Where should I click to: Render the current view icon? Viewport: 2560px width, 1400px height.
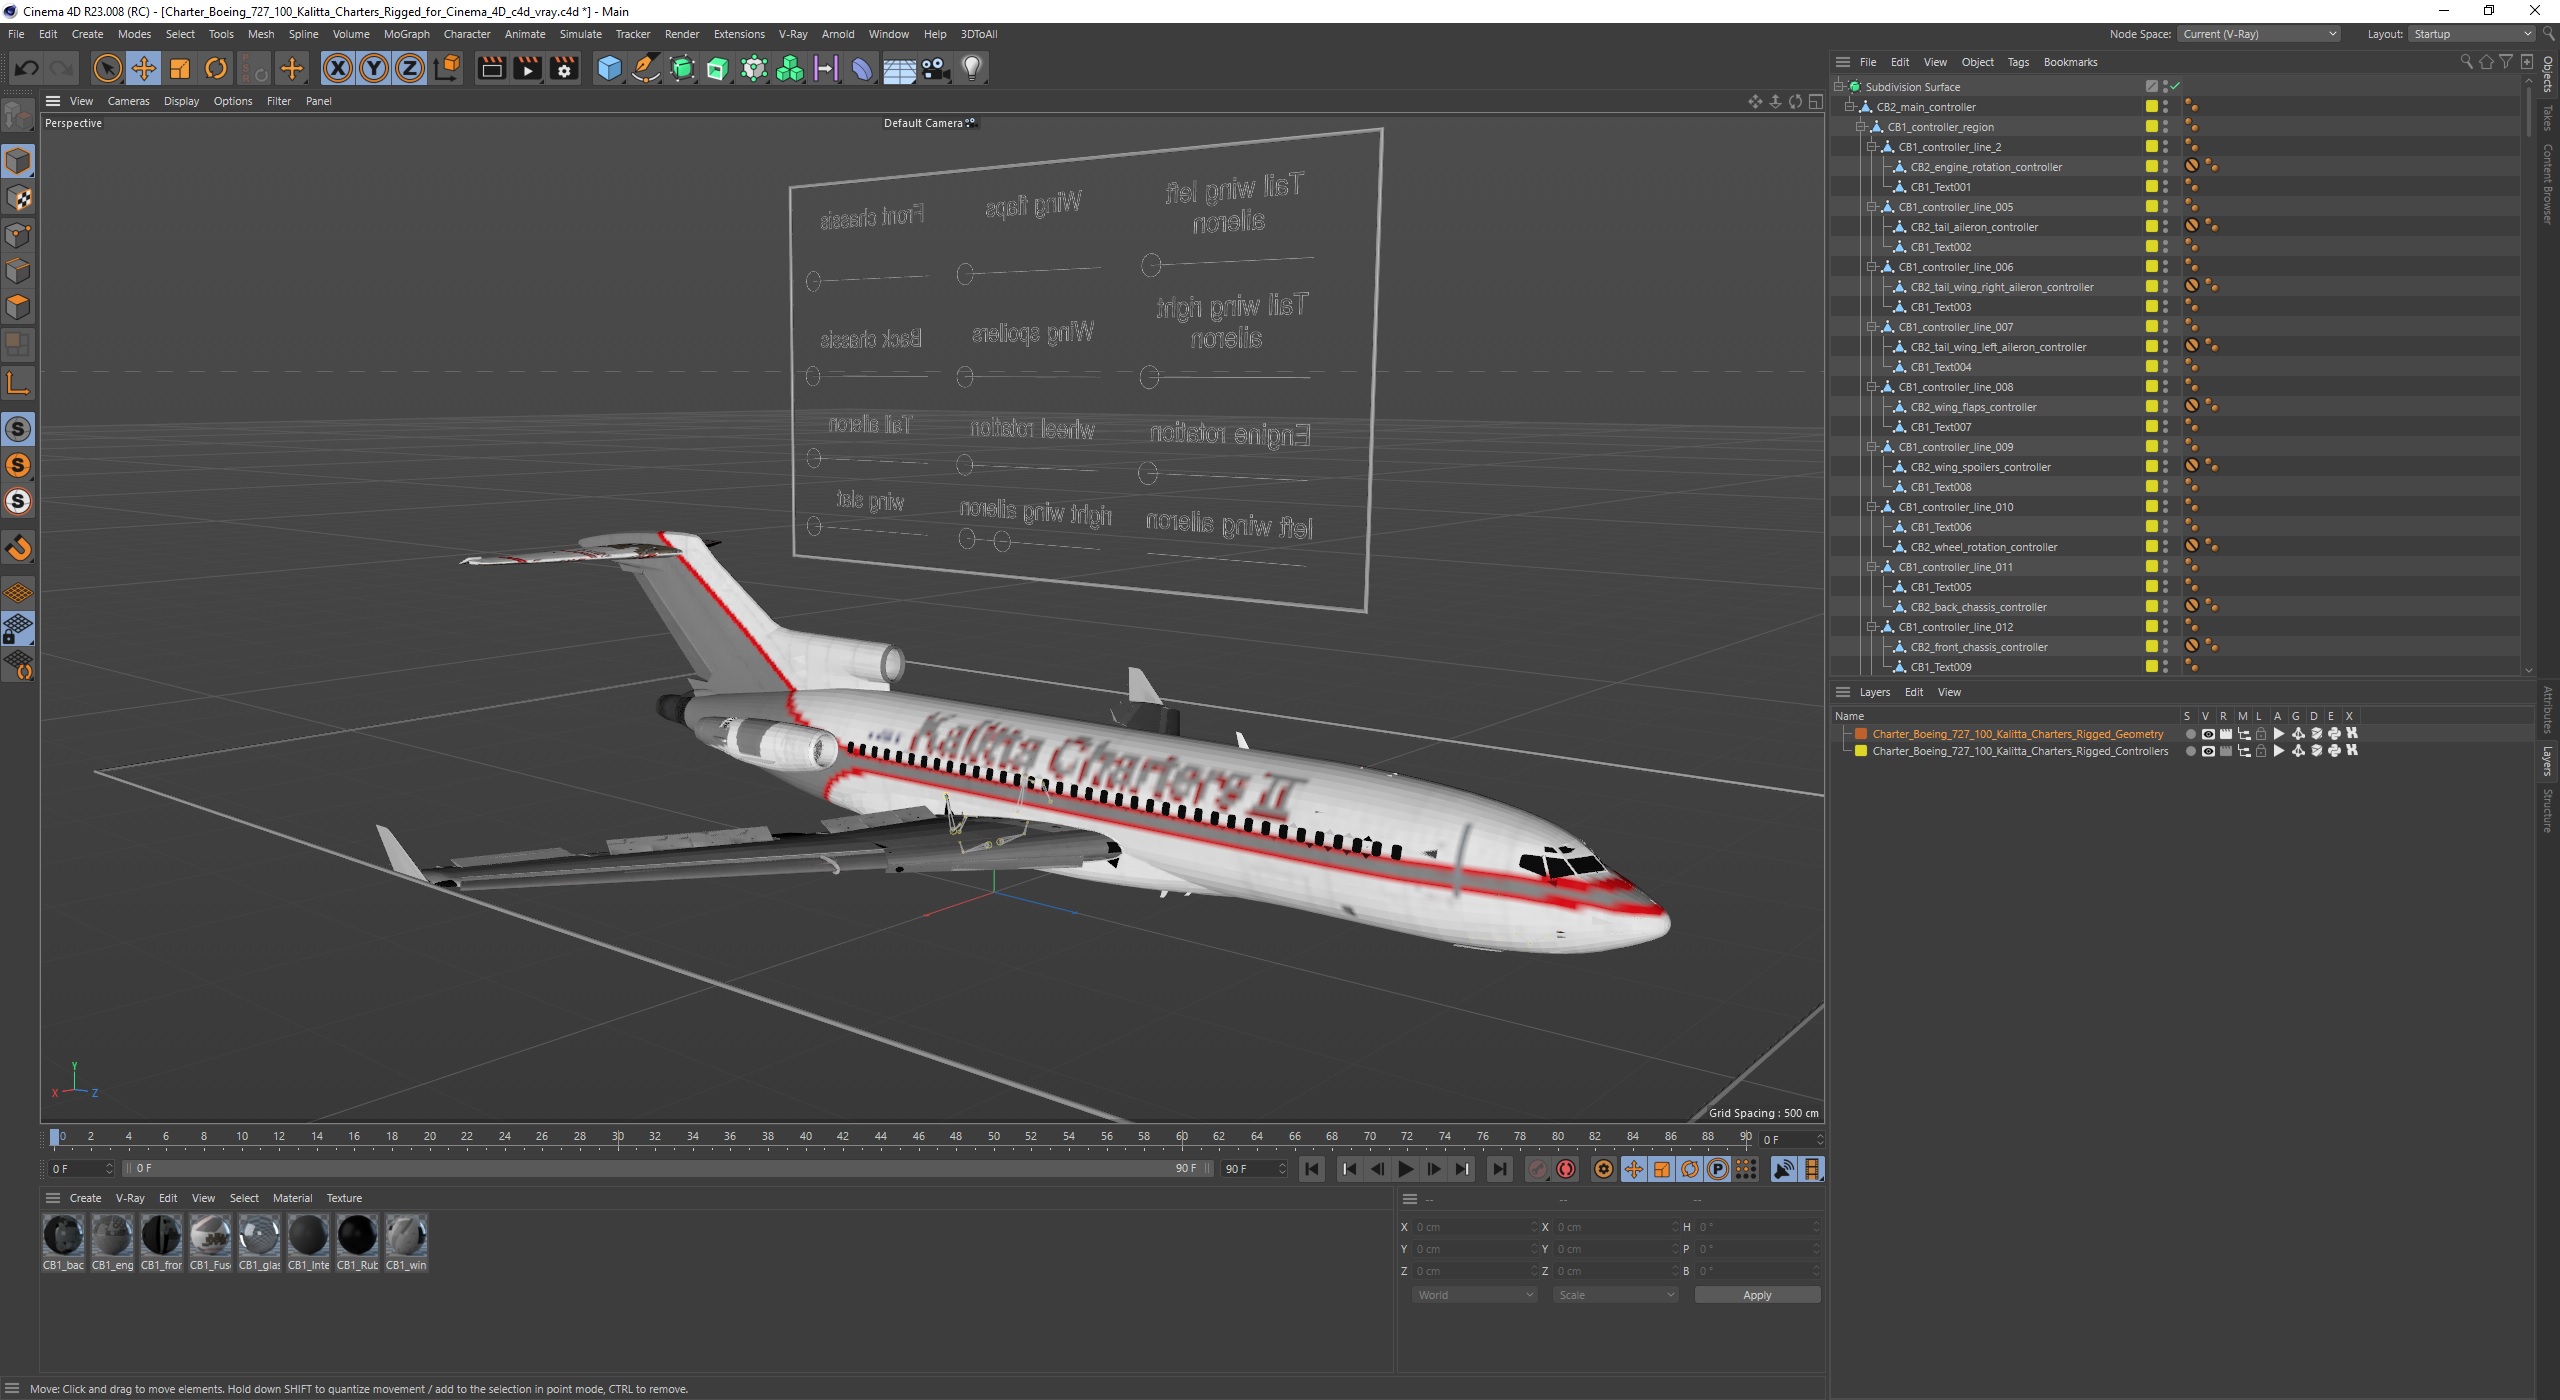491,68
